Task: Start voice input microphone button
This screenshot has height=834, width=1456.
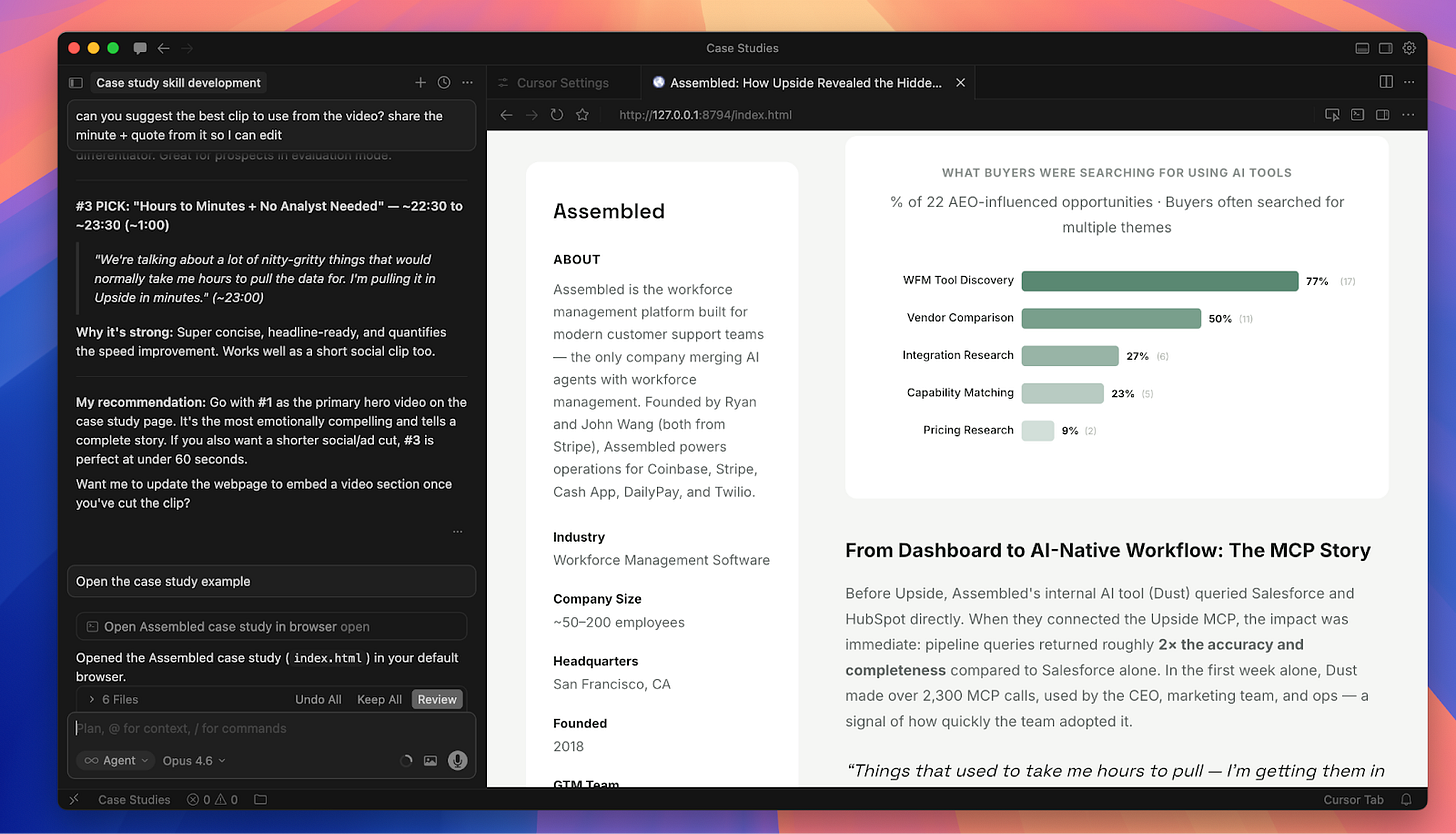Action: pyautogui.click(x=458, y=760)
